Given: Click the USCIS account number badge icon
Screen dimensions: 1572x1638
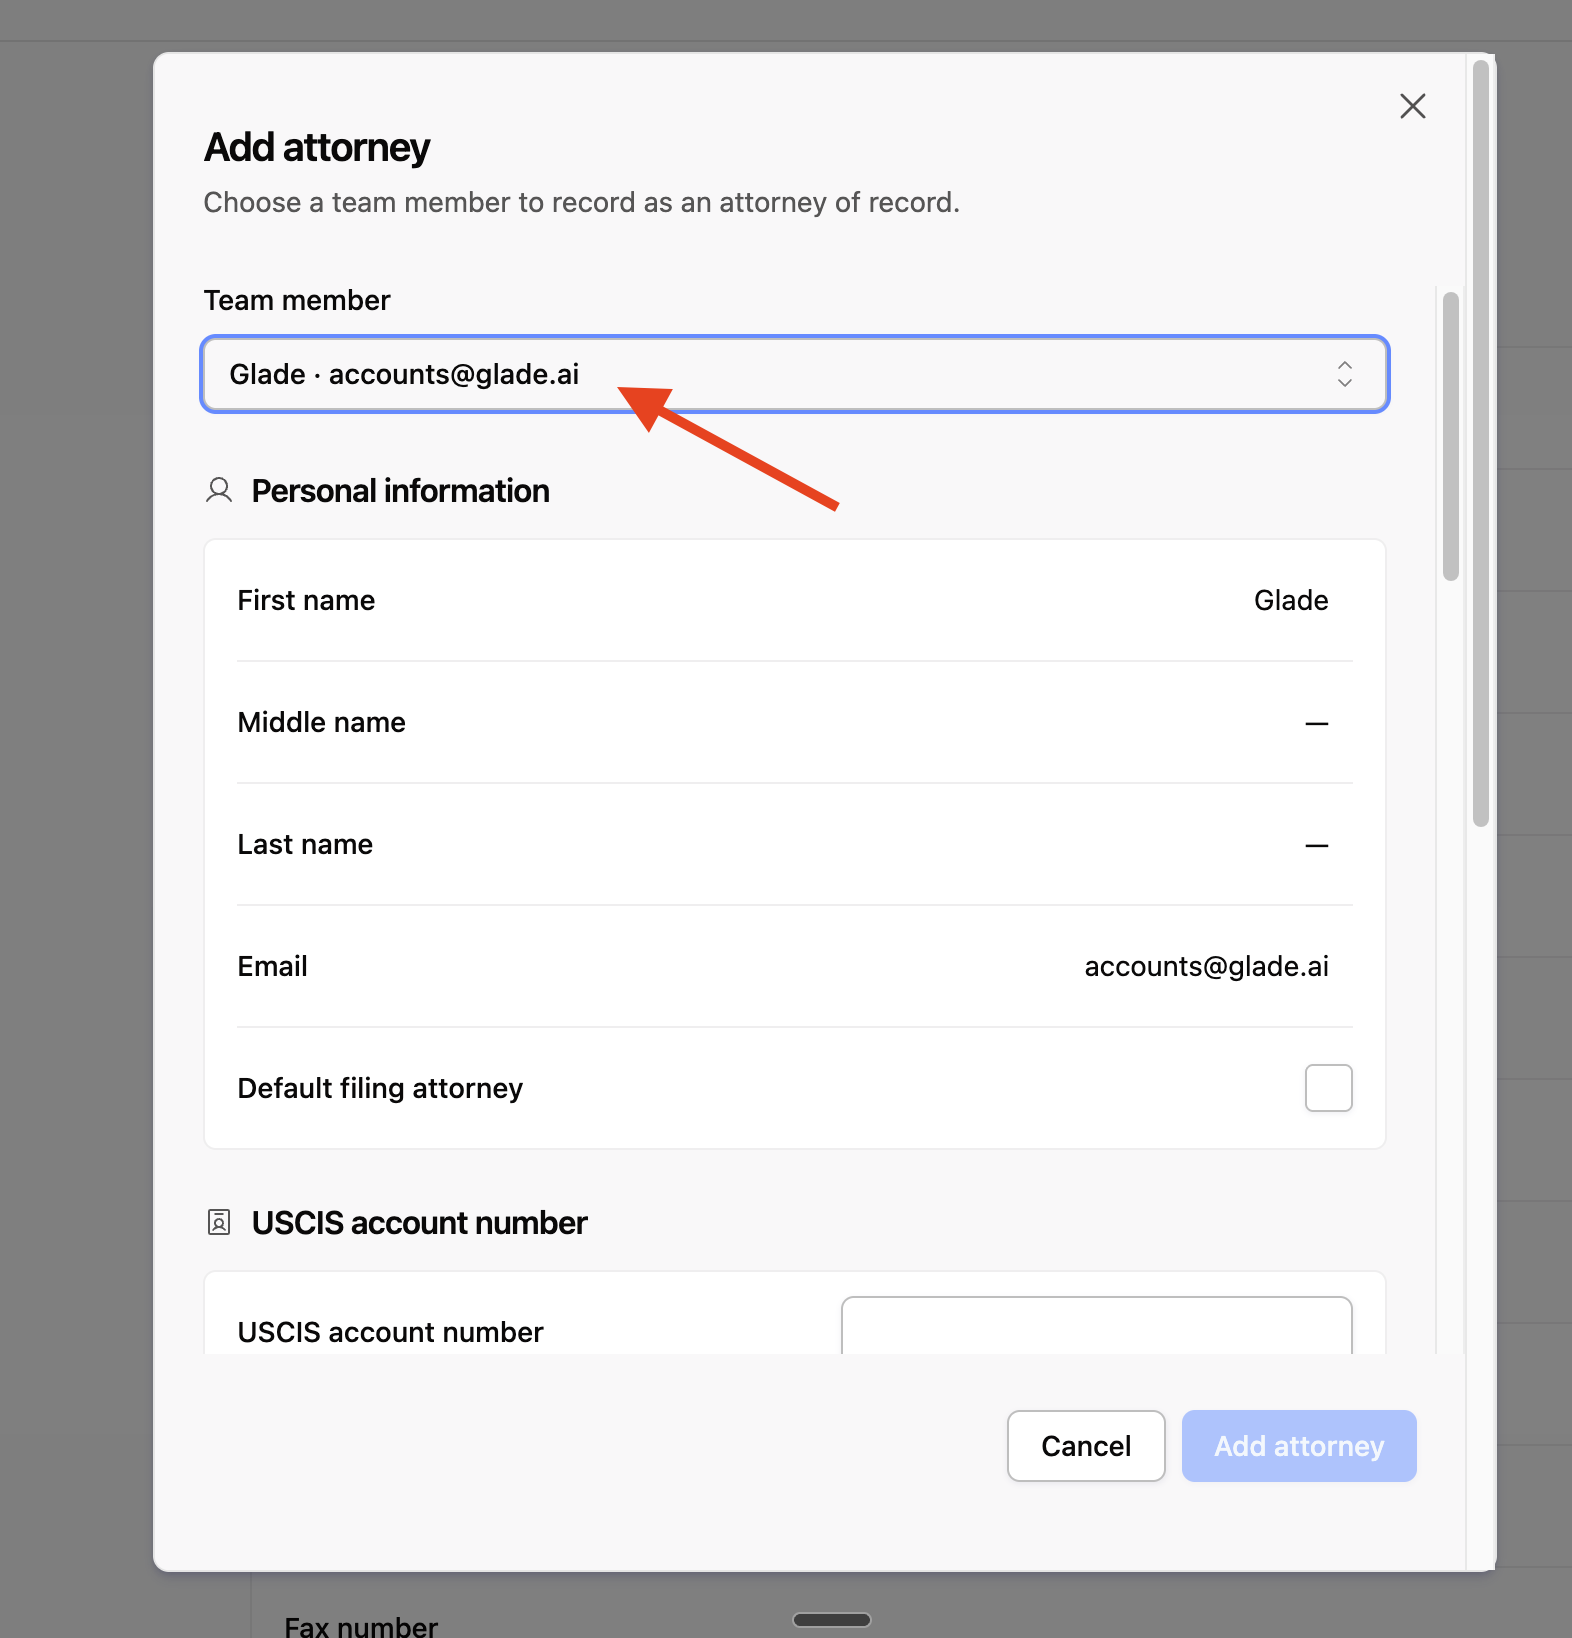Looking at the screenshot, I should 219,1222.
